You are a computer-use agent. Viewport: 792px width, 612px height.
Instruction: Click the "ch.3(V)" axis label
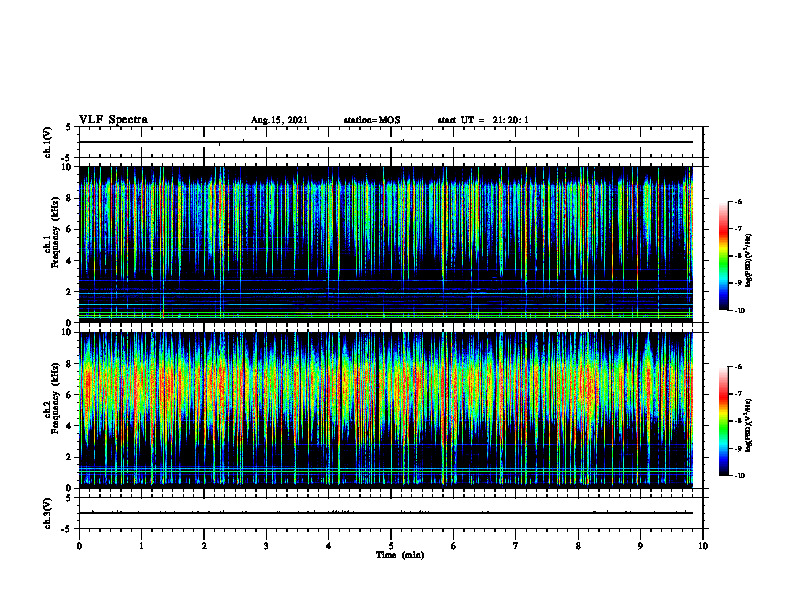tap(48, 513)
